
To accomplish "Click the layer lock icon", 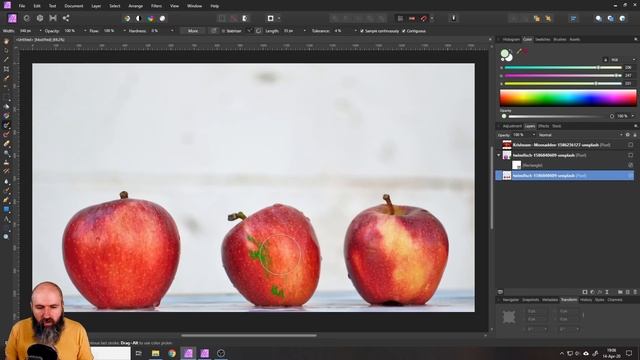I will 635,135.
